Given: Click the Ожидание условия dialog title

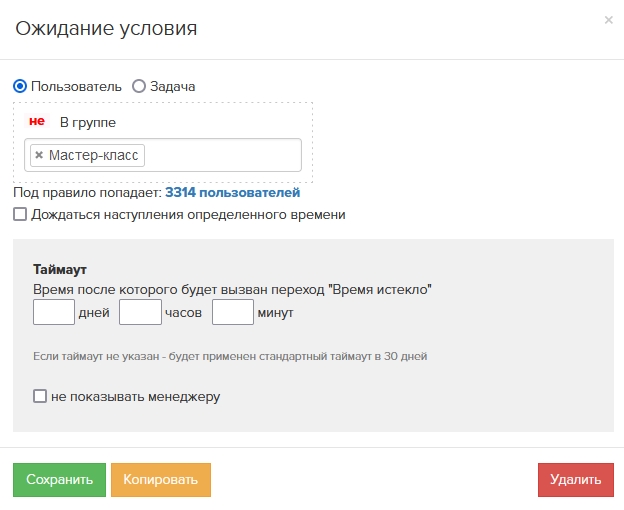Looking at the screenshot, I should point(106,28).
